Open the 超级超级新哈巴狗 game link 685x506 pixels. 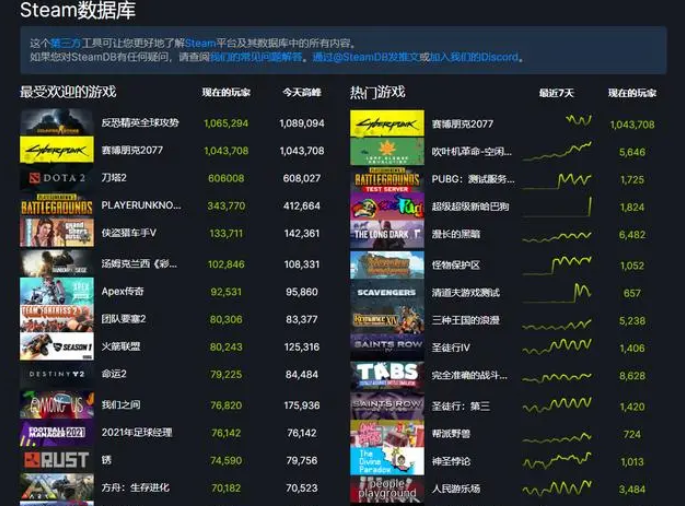click(x=471, y=207)
